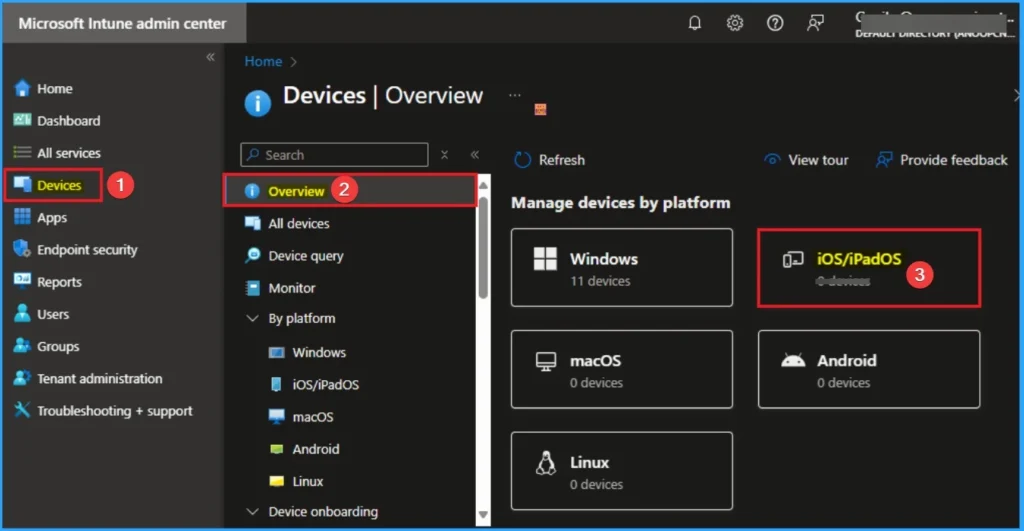Click the menu scrollbar up arrow
Viewport: 1024px width, 531px height.
(x=483, y=185)
